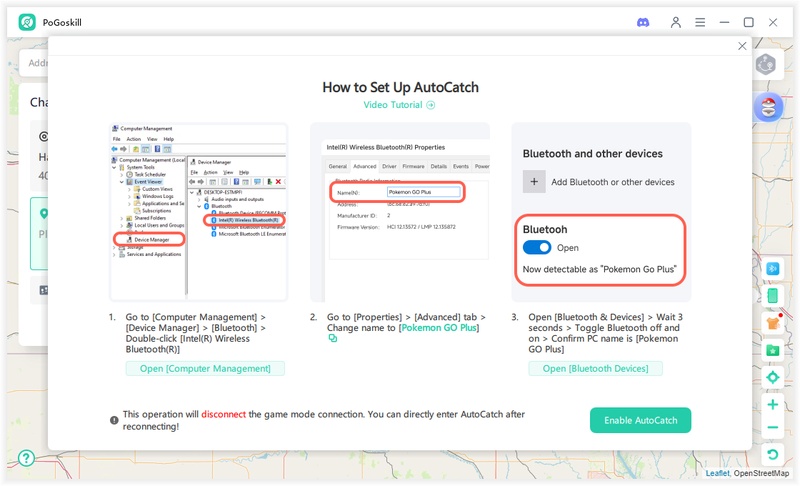Click the PoGoskill app logo
The width and height of the screenshot is (800, 486).
point(27,22)
